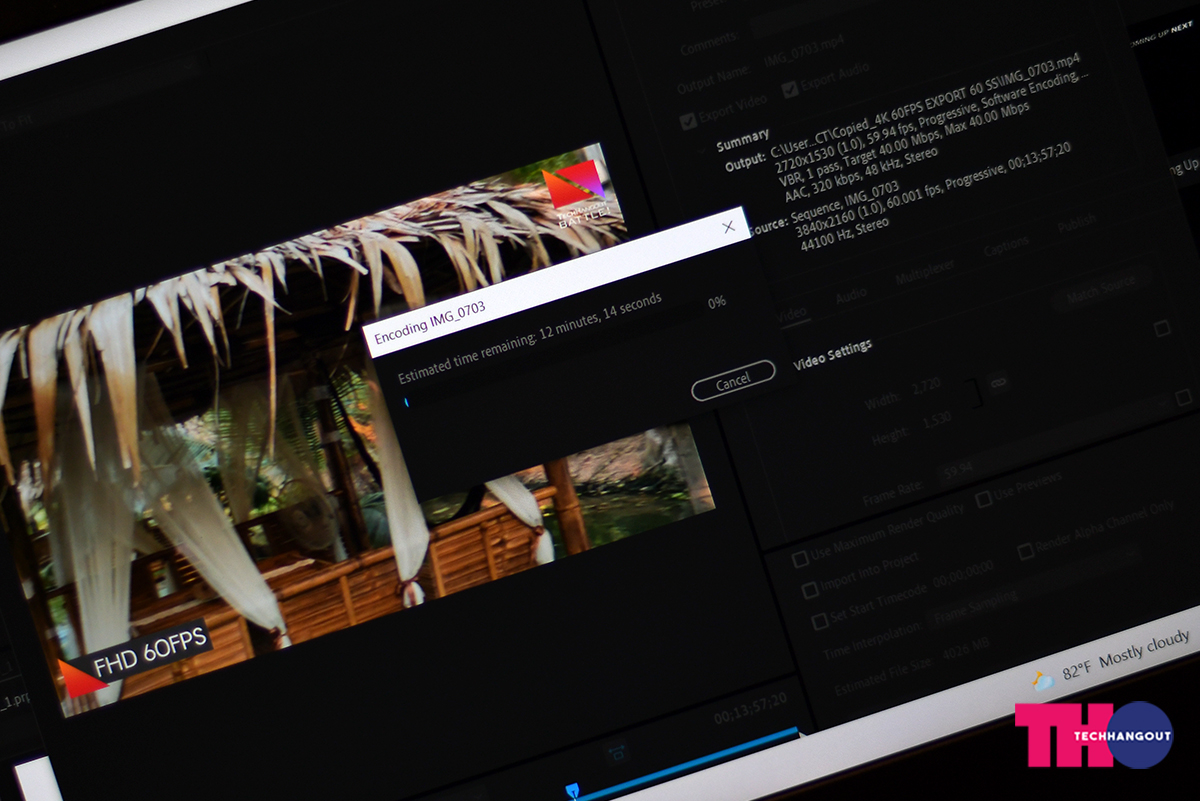Open the Publish tab
This screenshot has width=1200, height=801.
tap(1076, 224)
